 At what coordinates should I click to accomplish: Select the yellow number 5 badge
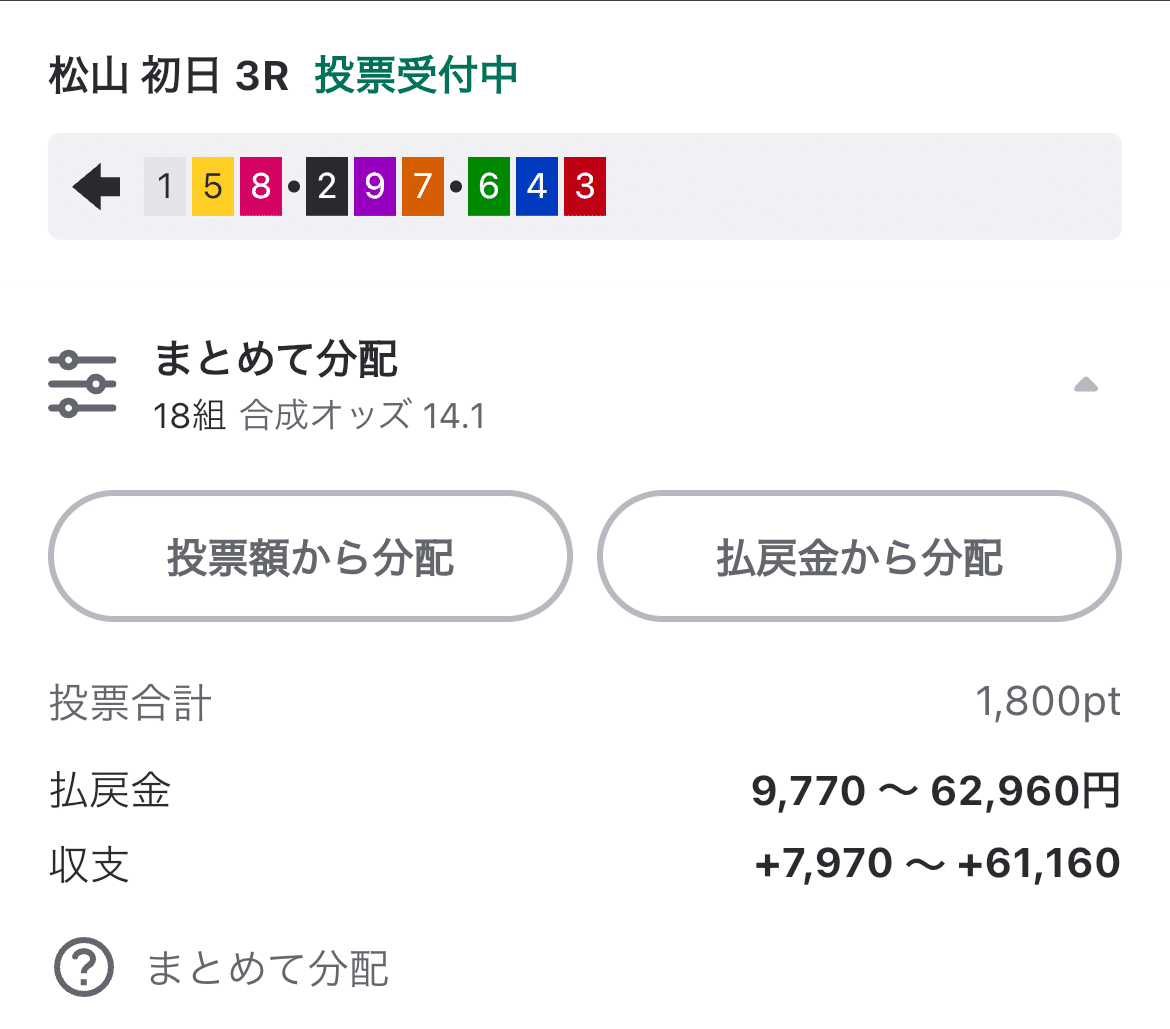point(212,185)
